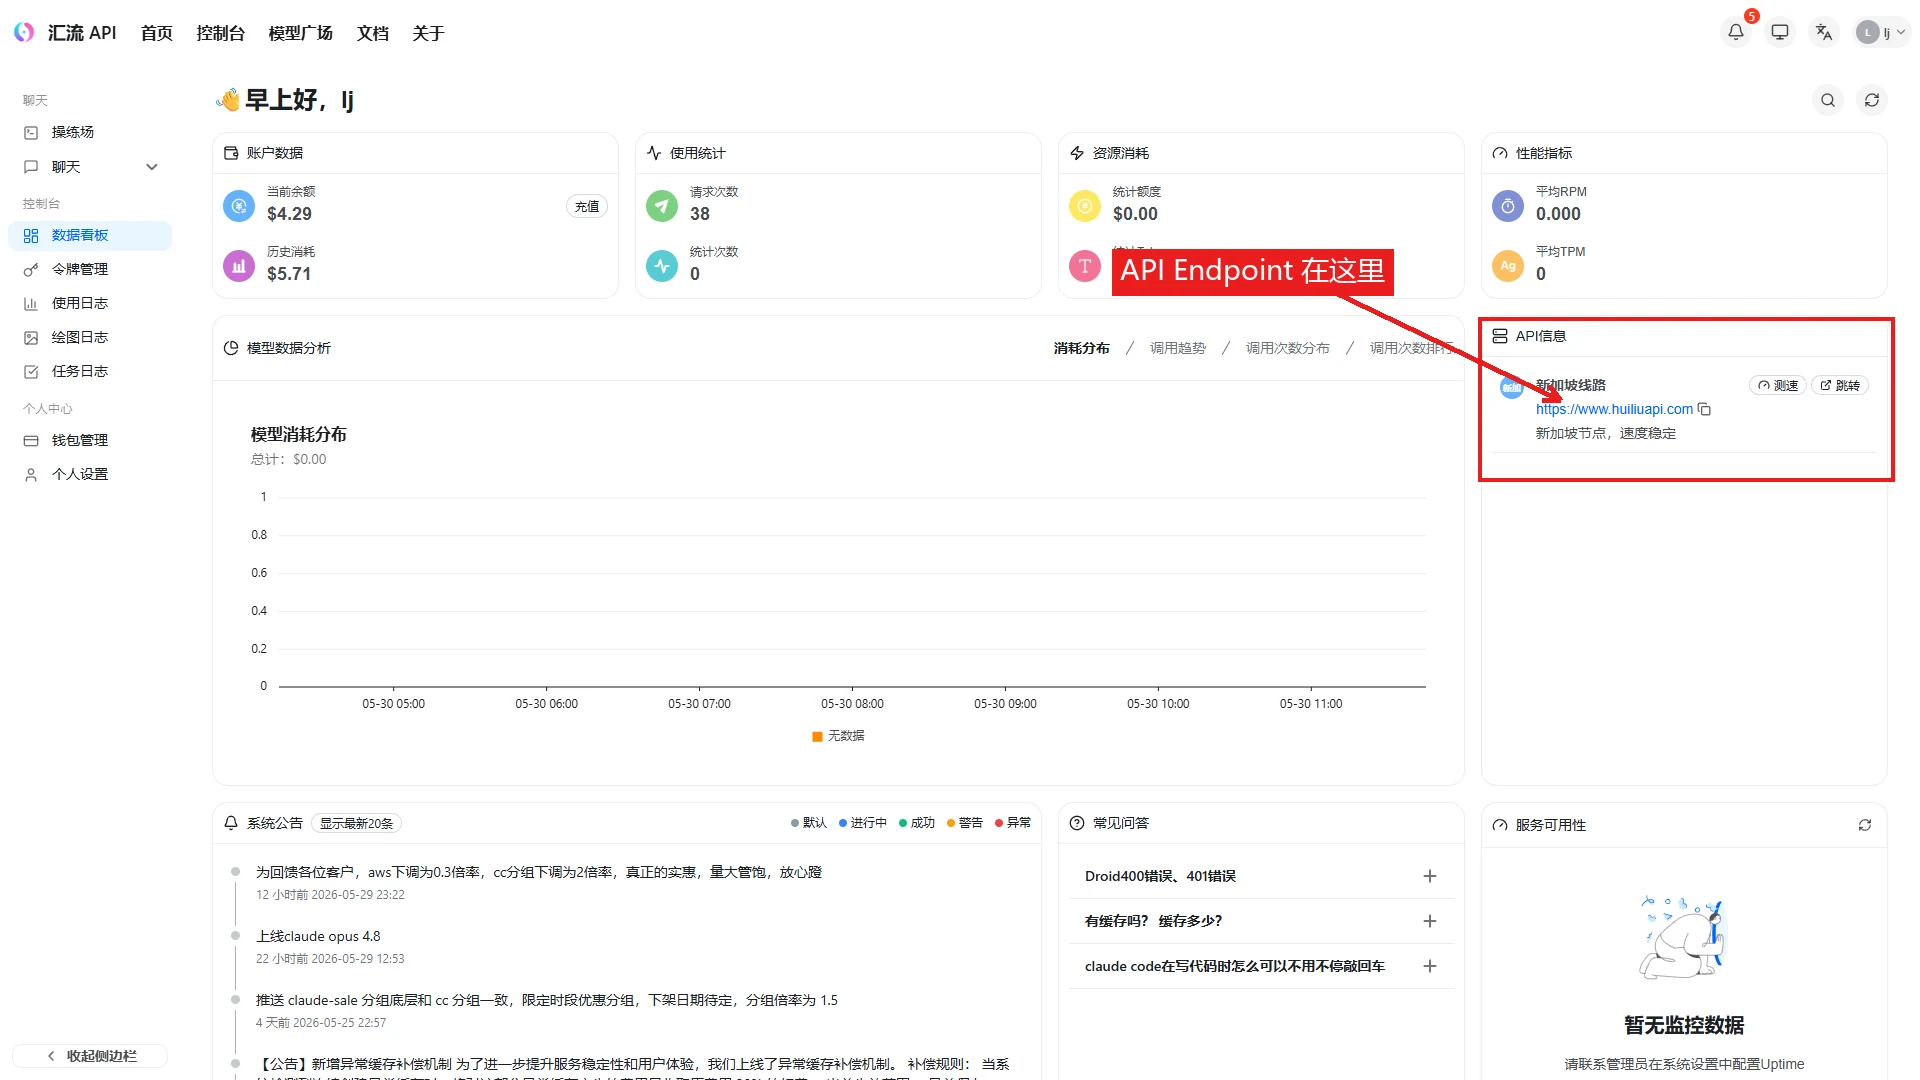The image size is (1920, 1080).
Task: Click the 上线claude opus 4.8 announcement
Action: pyautogui.click(x=318, y=936)
